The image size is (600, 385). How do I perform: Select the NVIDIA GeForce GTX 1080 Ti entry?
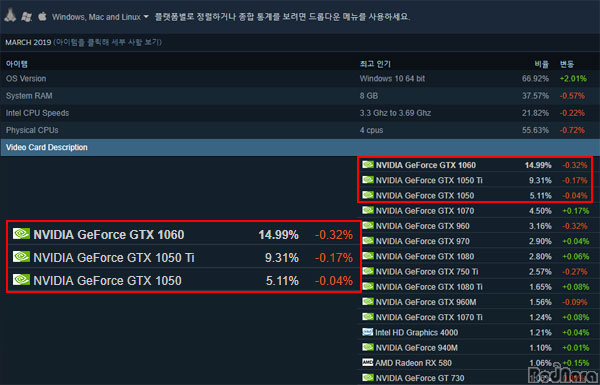[x=476, y=287]
